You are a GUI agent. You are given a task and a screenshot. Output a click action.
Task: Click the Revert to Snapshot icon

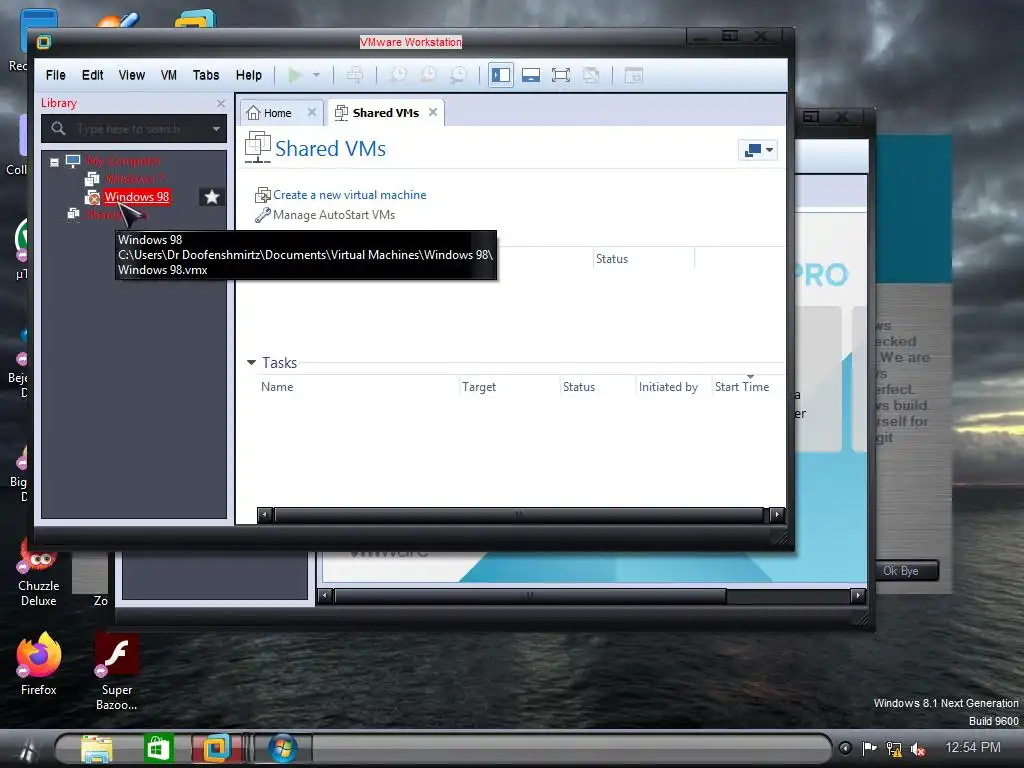point(428,75)
